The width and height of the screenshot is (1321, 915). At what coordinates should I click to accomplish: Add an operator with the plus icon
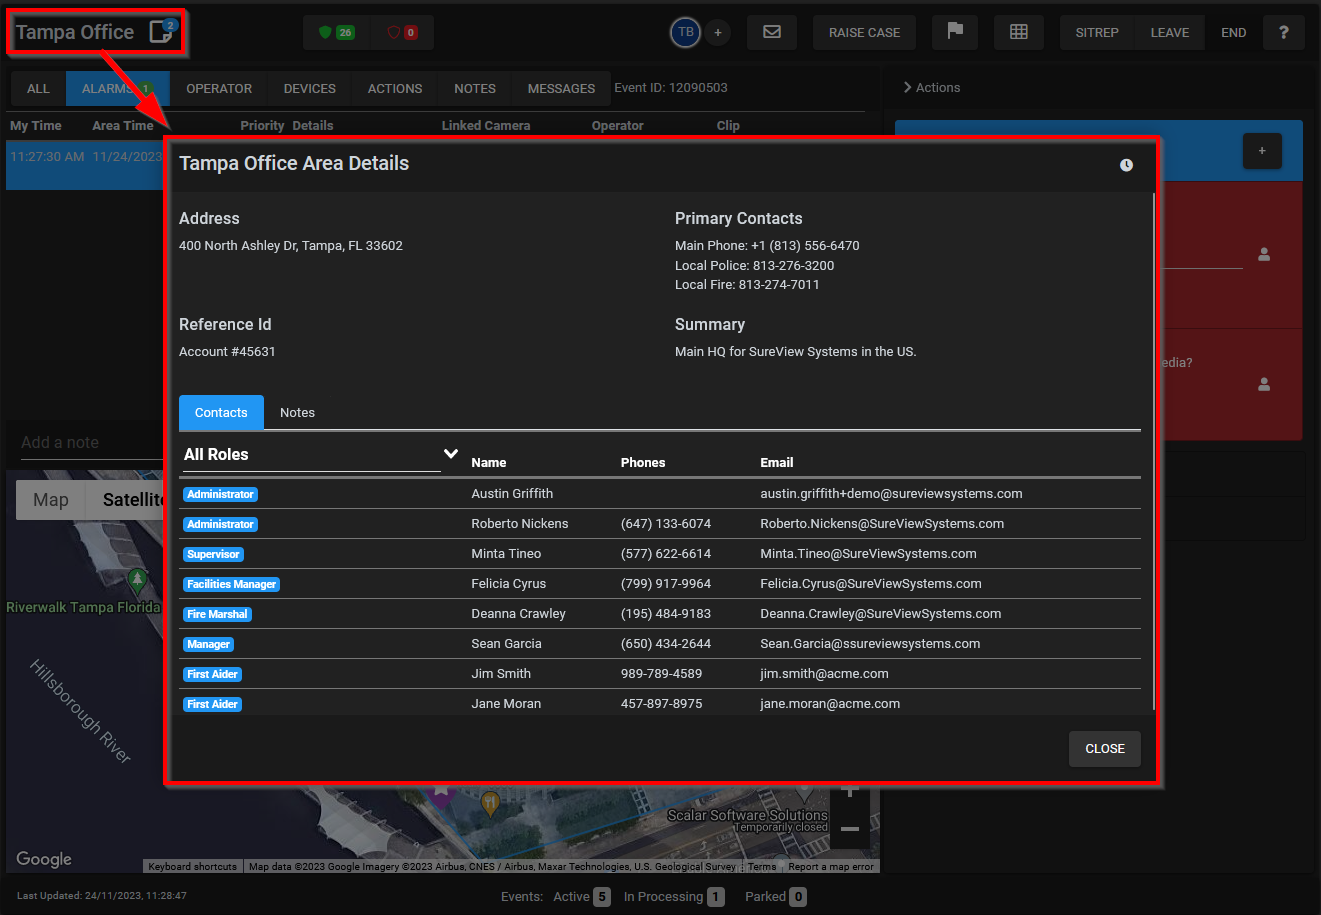717,32
